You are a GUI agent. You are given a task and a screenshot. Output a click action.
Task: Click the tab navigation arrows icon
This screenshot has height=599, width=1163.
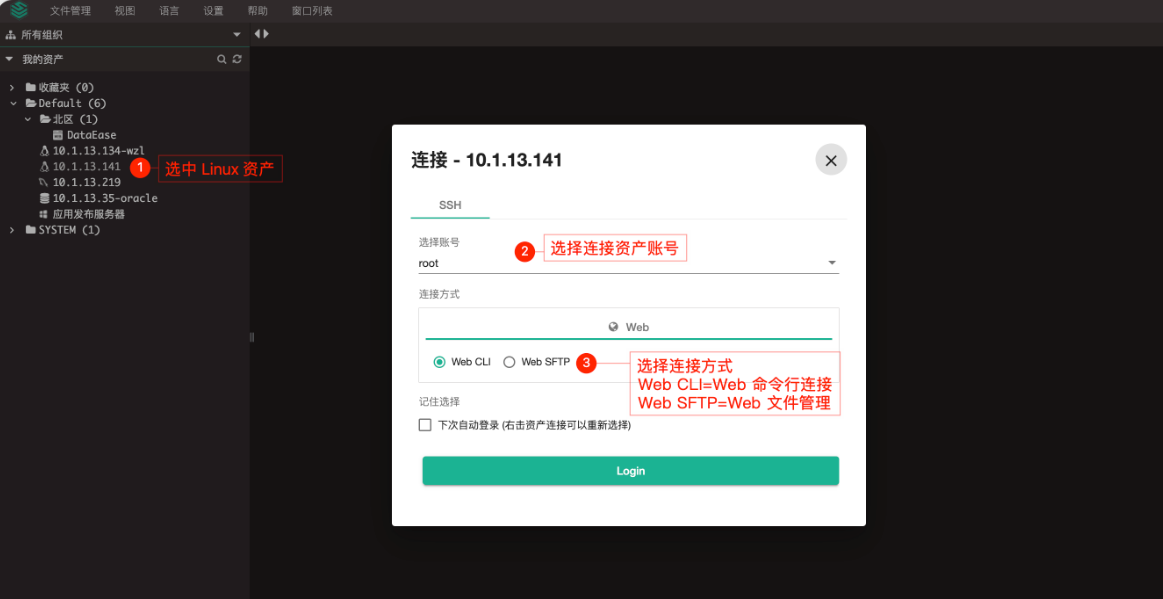(262, 34)
